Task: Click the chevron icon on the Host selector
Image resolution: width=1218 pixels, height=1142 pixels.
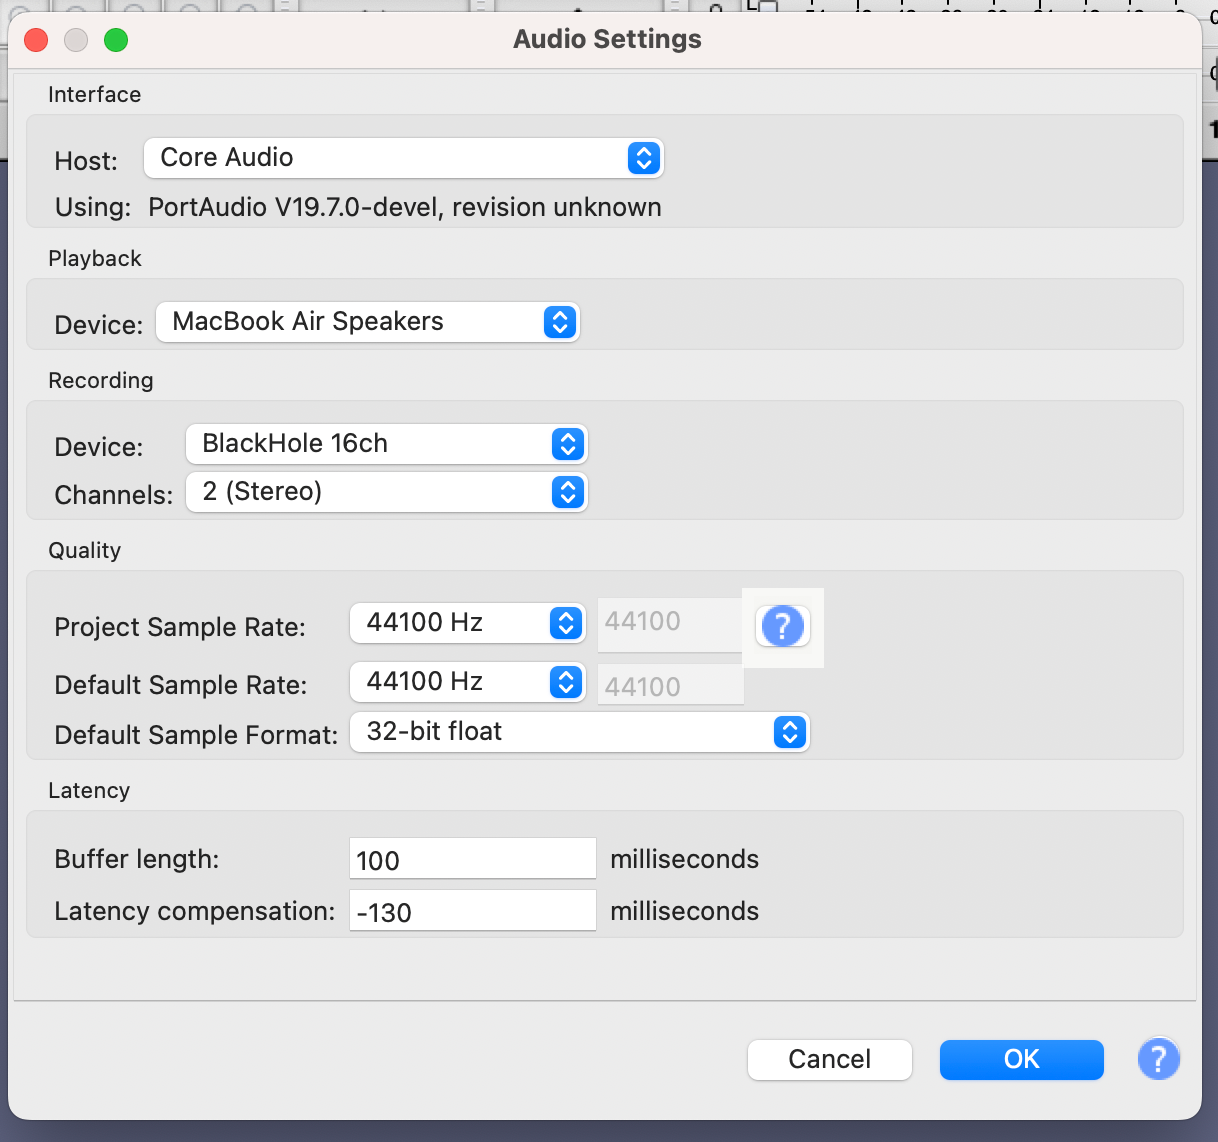Action: (644, 157)
